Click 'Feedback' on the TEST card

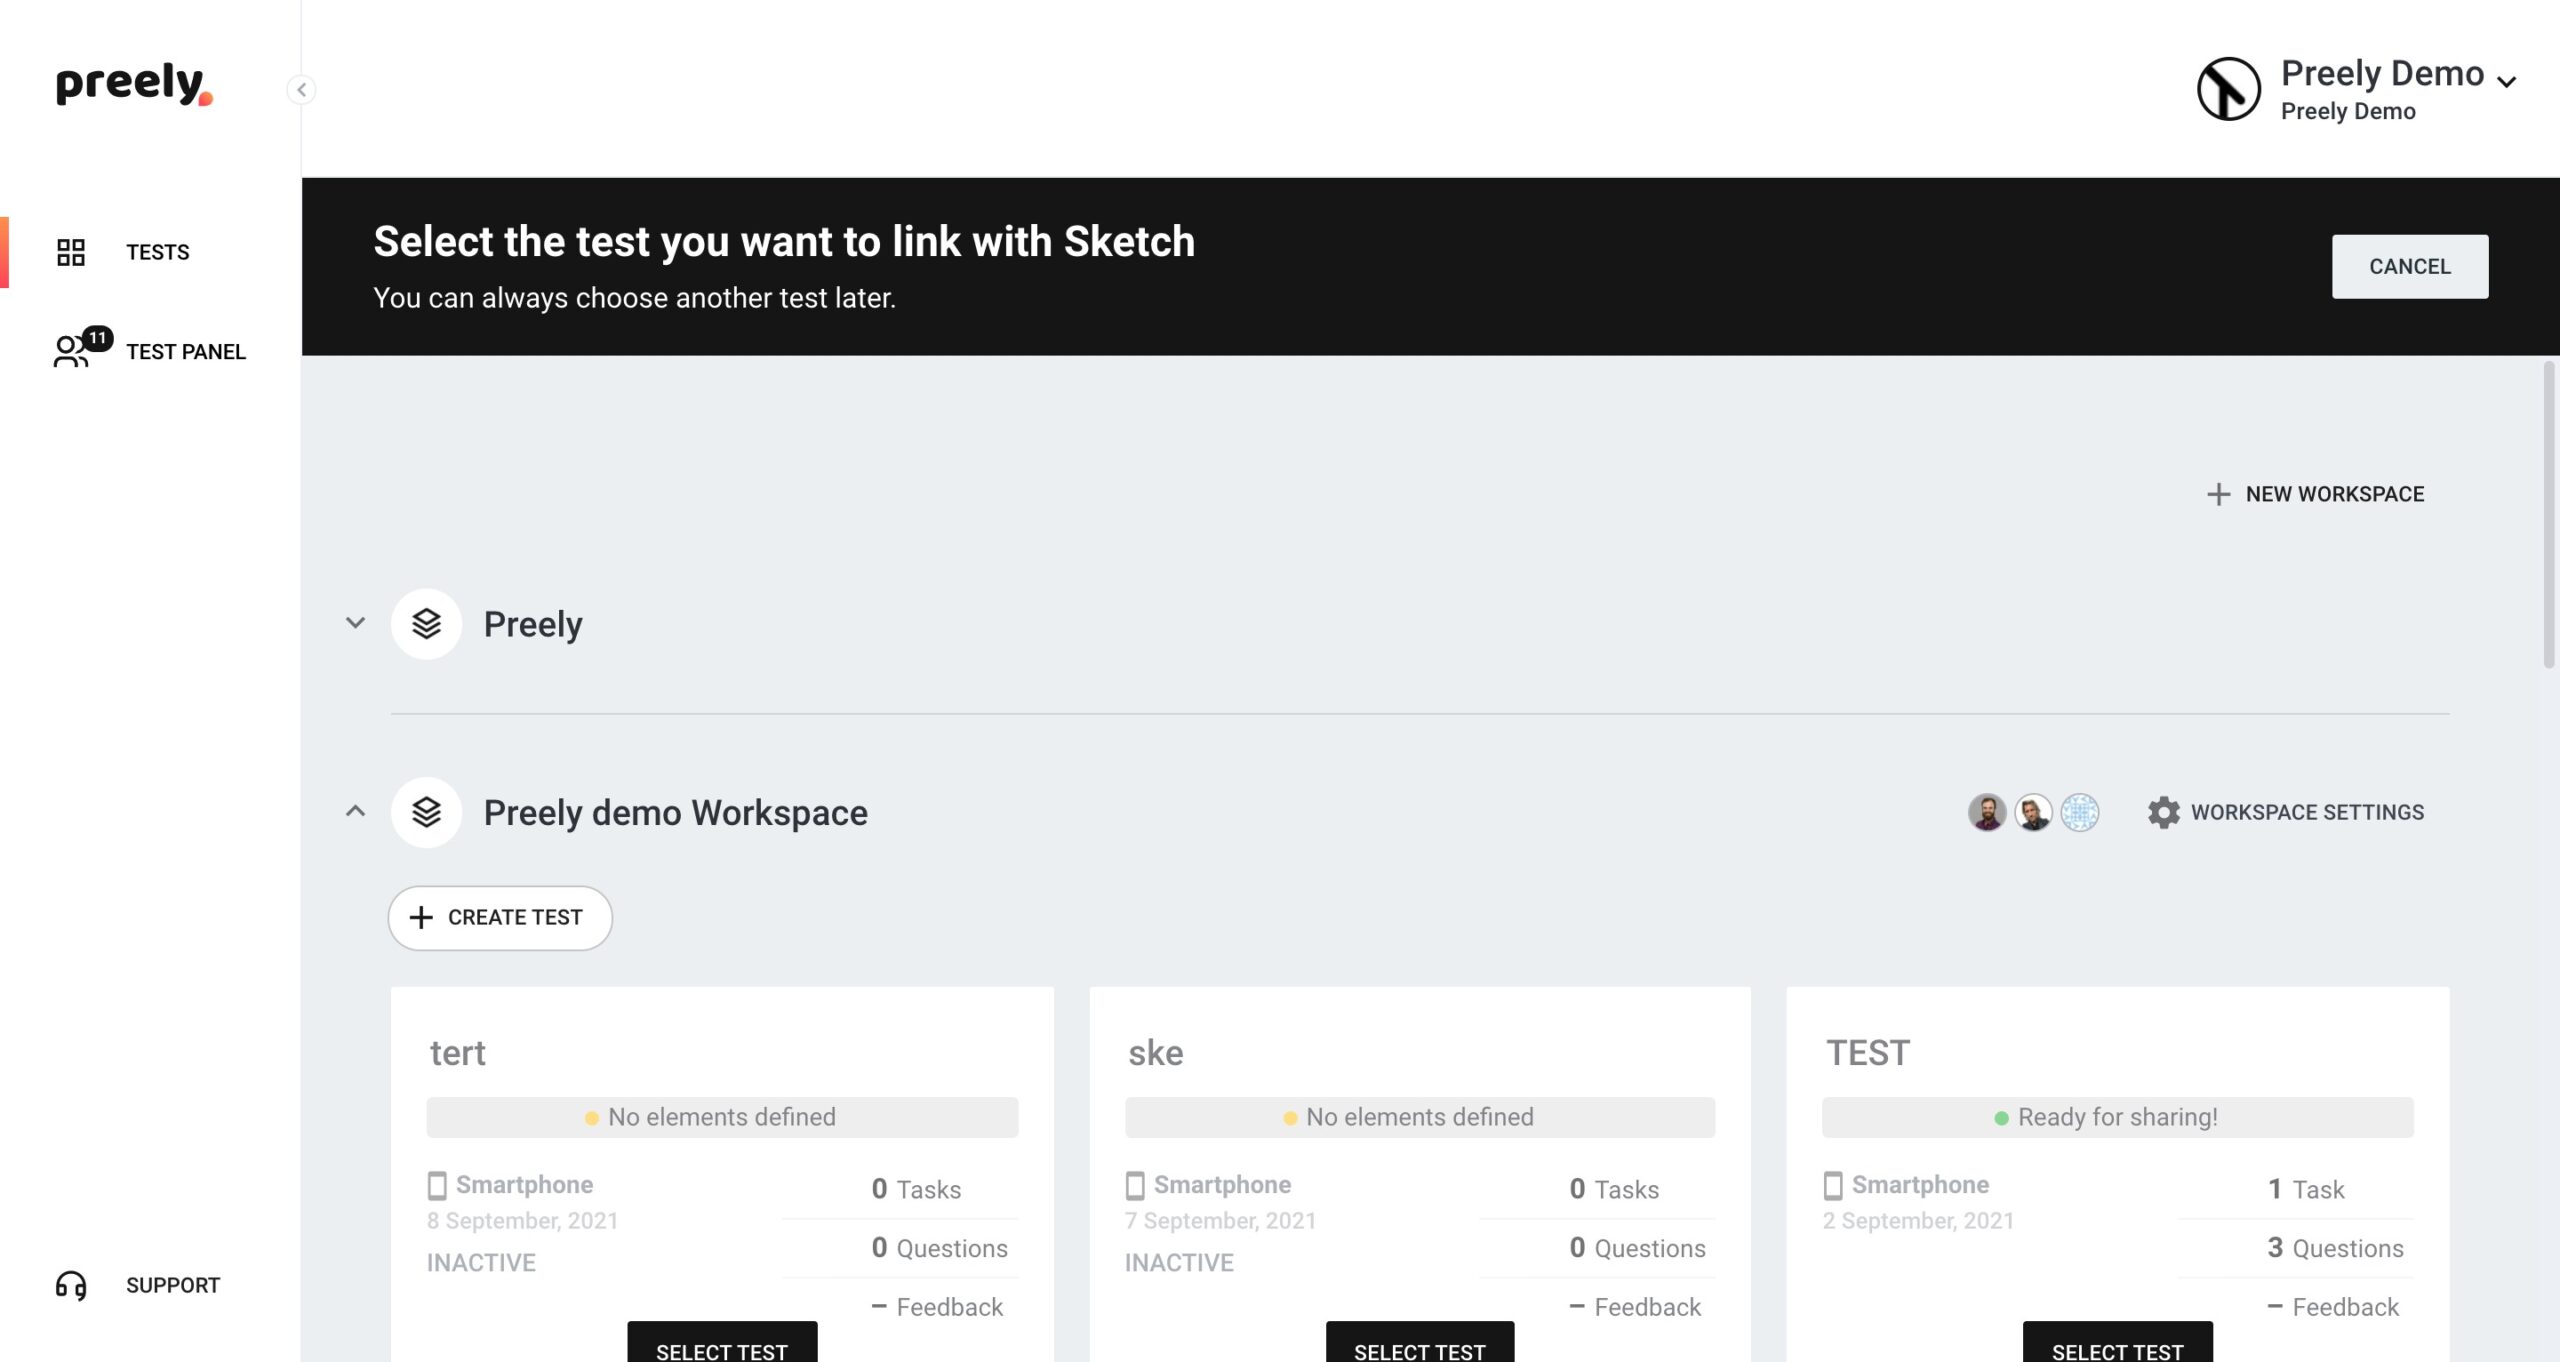pyautogui.click(x=2333, y=1307)
